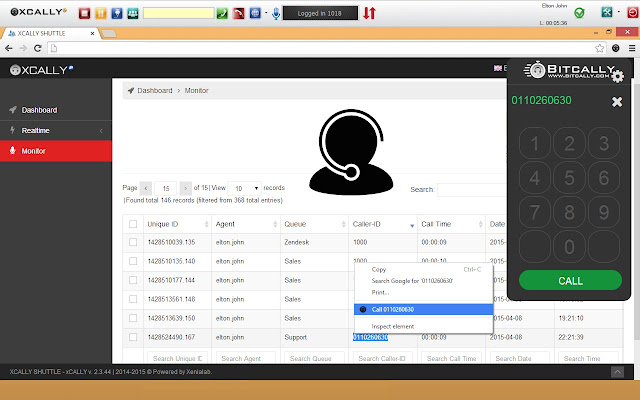Go to next page button
The image size is (640, 400).
tap(185, 188)
